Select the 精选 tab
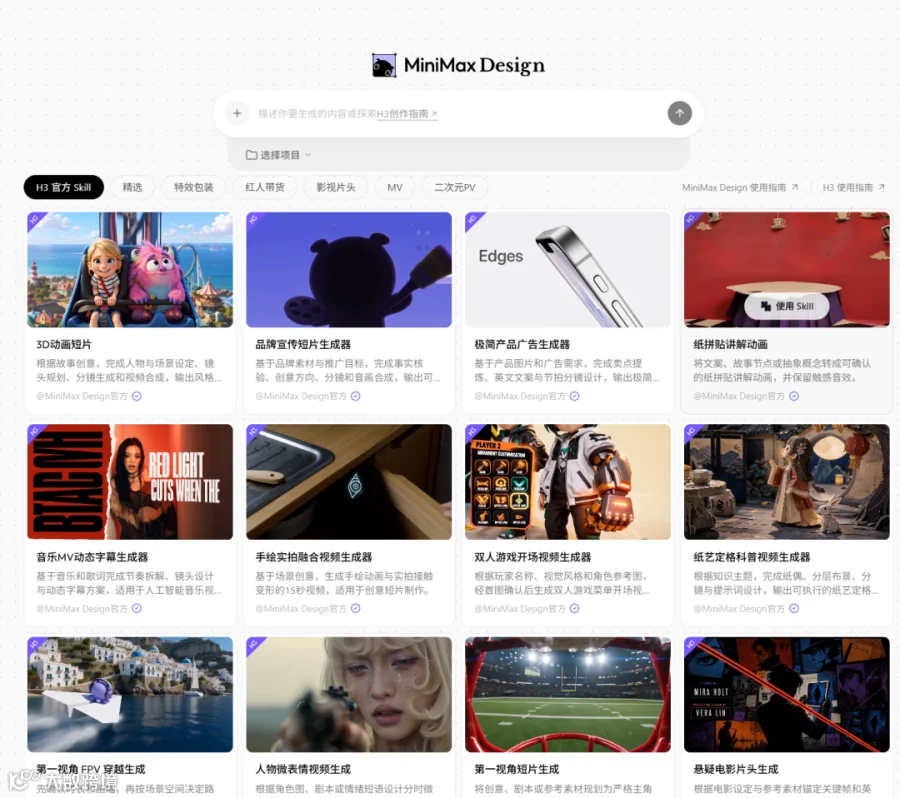The height and width of the screenshot is (798, 900). [133, 187]
